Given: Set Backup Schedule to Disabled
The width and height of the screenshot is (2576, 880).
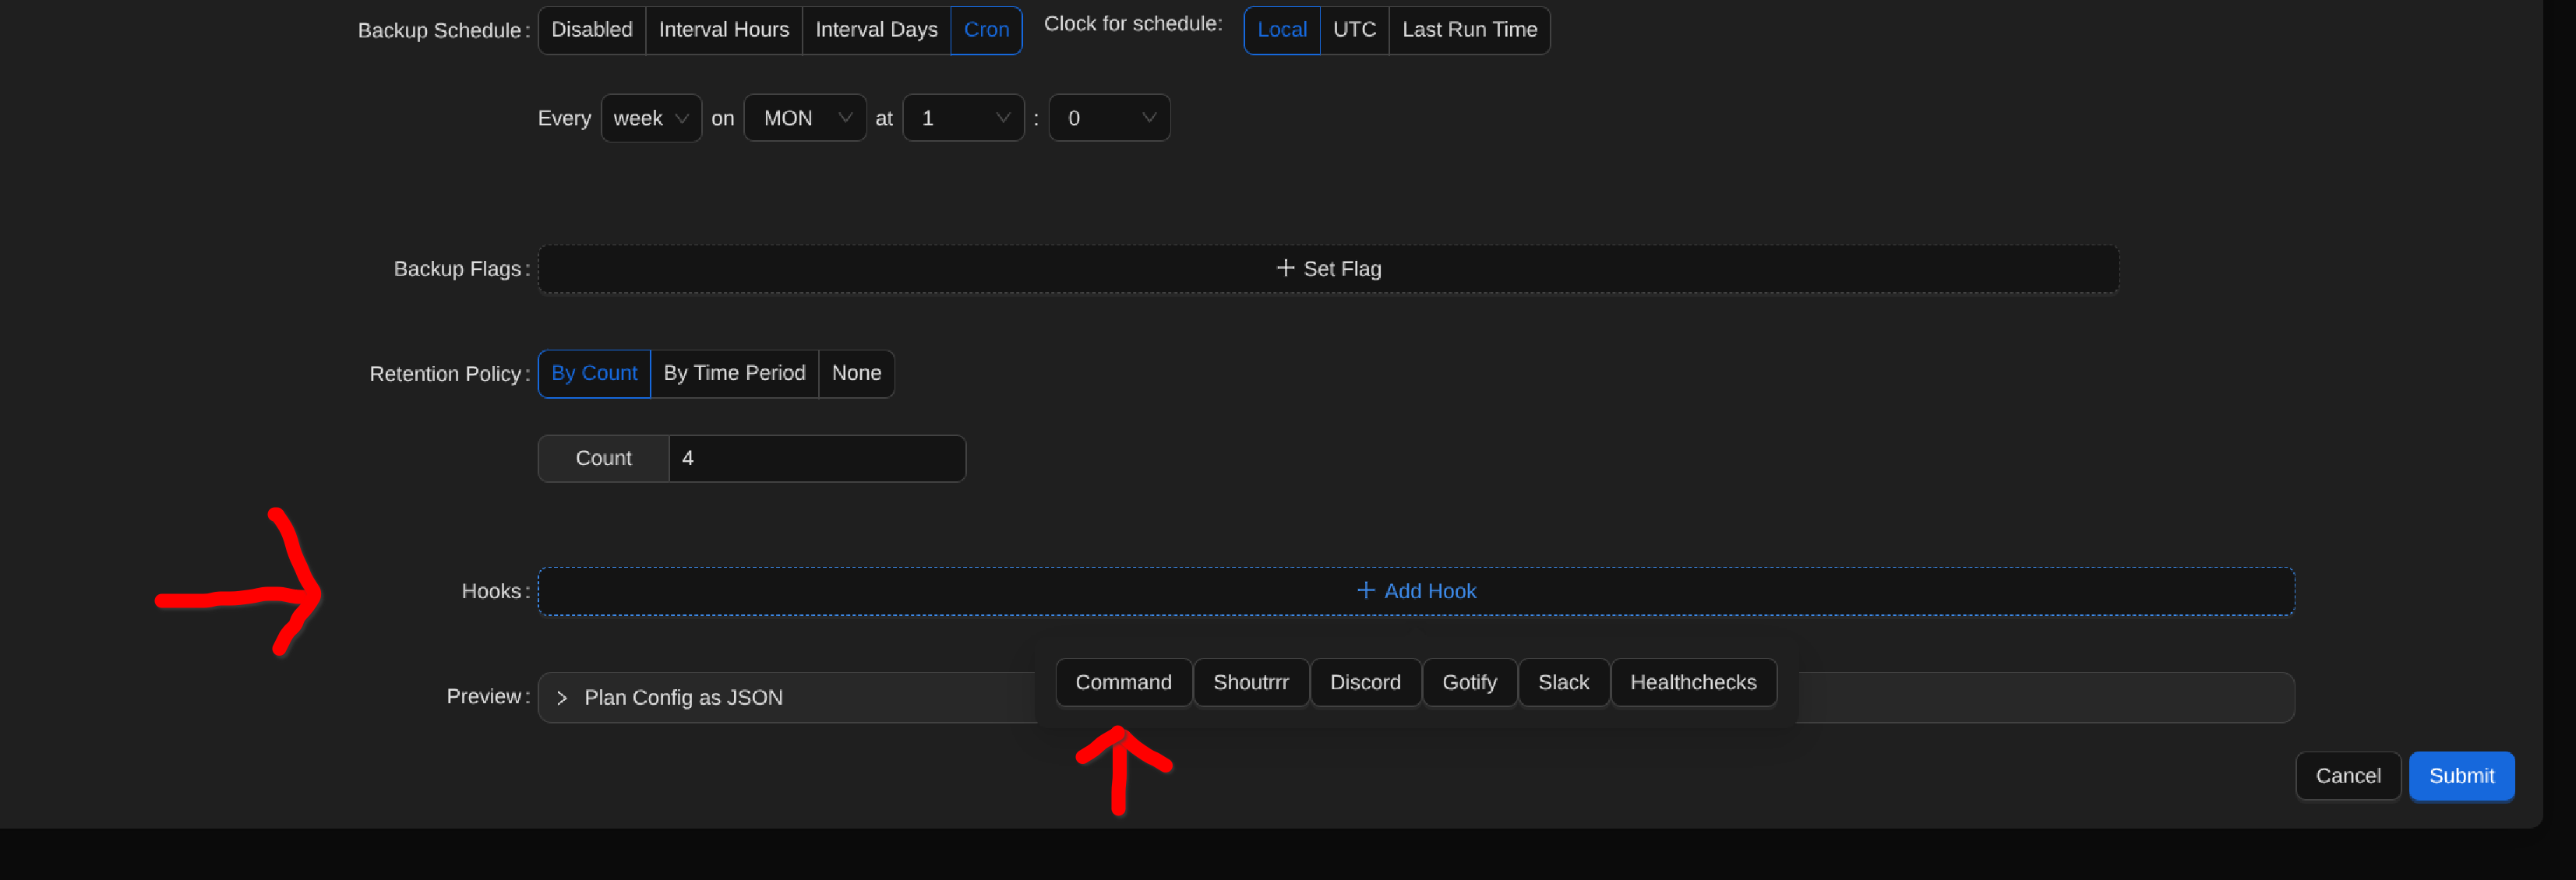Looking at the screenshot, I should 591,30.
